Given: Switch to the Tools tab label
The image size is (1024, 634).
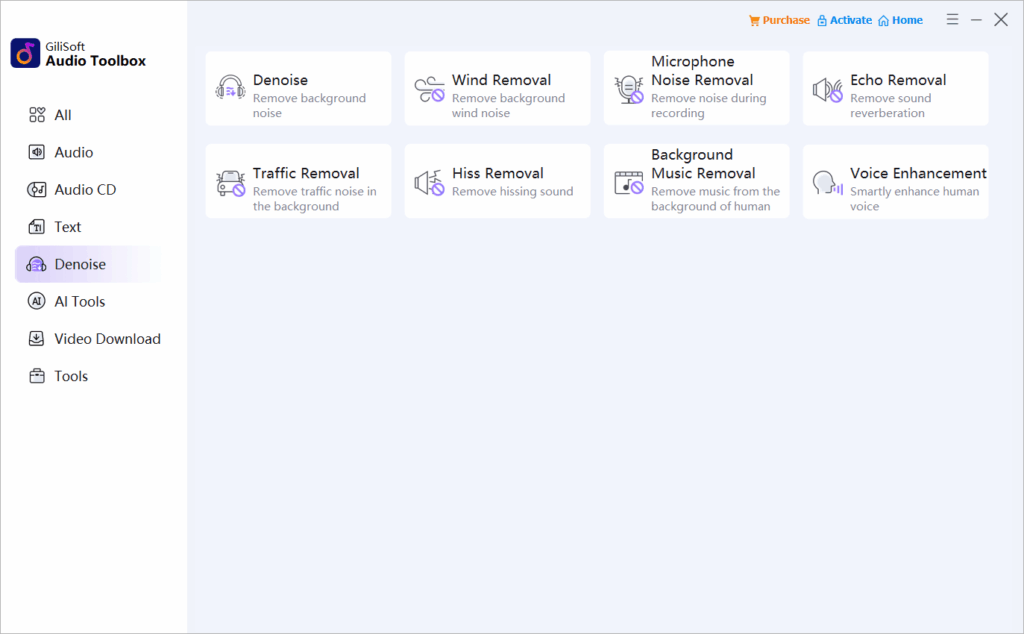Looking at the screenshot, I should (71, 375).
